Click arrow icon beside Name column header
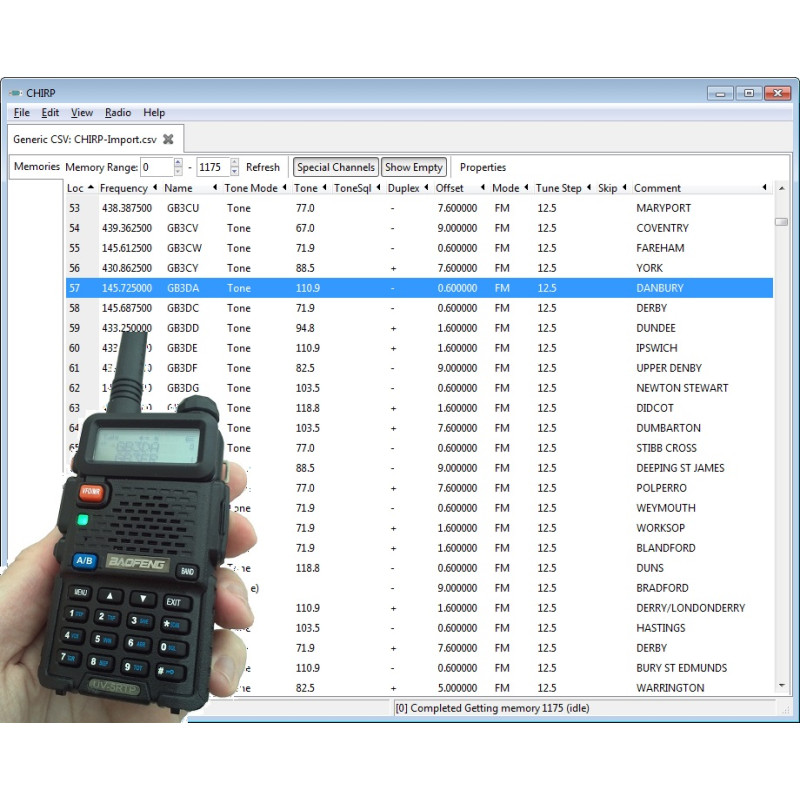 click(214, 188)
